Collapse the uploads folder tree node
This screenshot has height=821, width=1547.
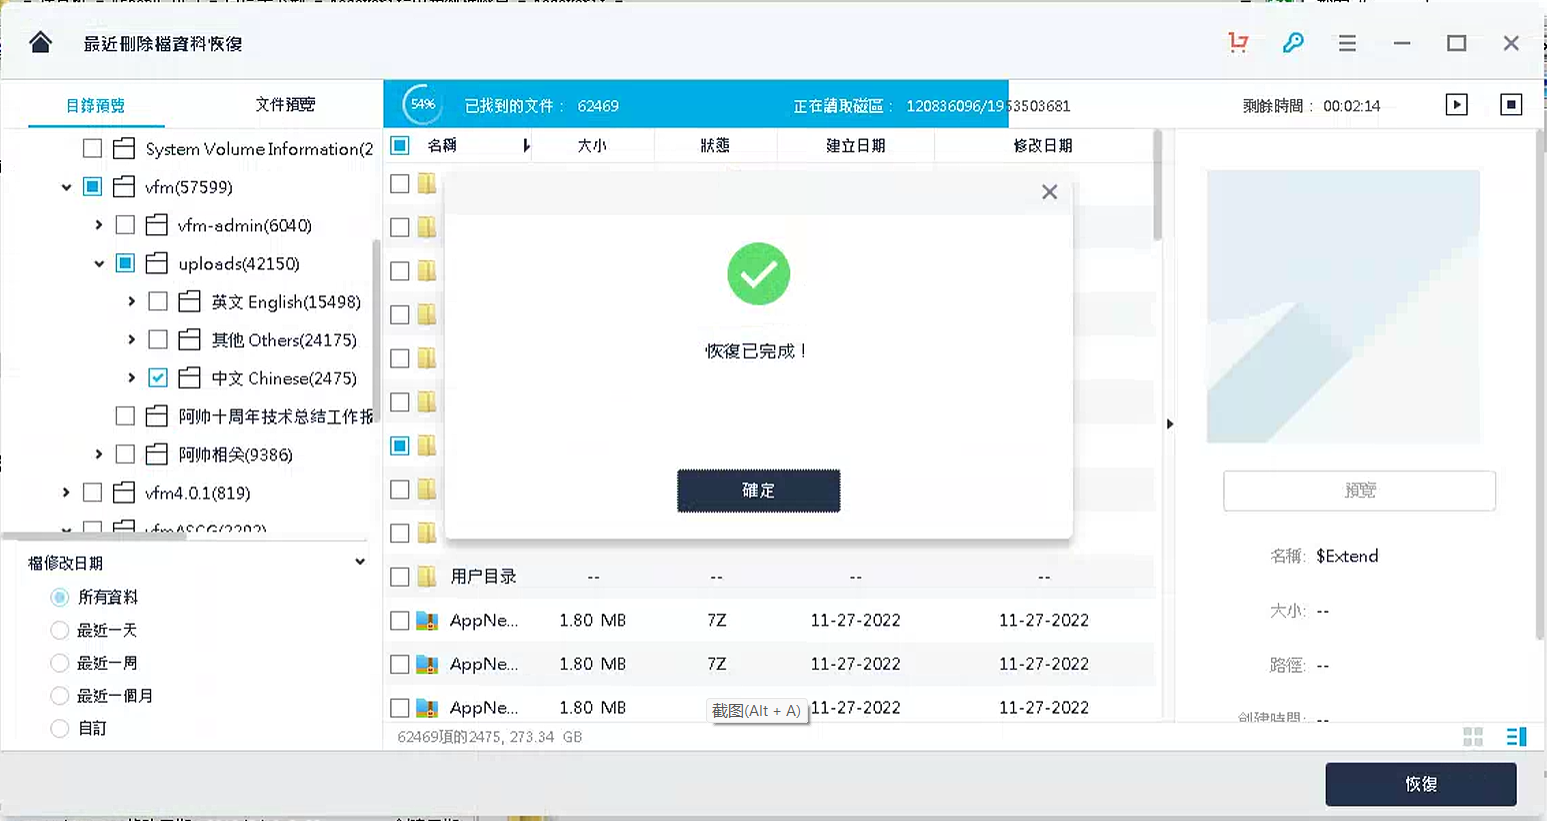click(x=99, y=264)
